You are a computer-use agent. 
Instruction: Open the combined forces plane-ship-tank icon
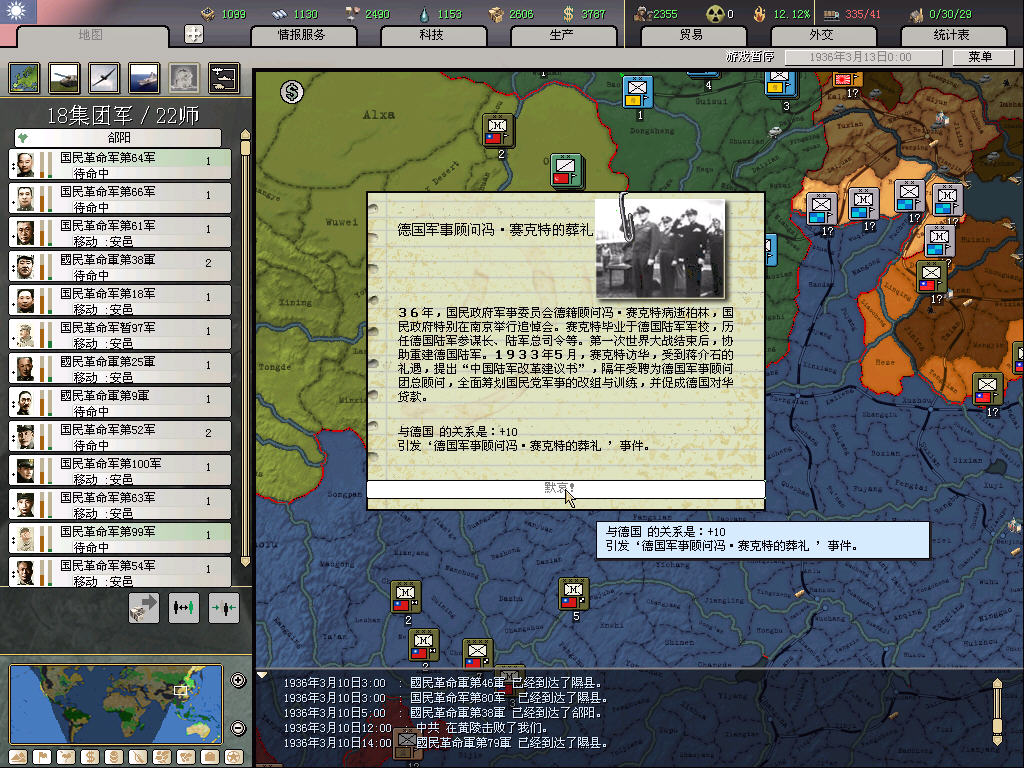click(x=224, y=78)
